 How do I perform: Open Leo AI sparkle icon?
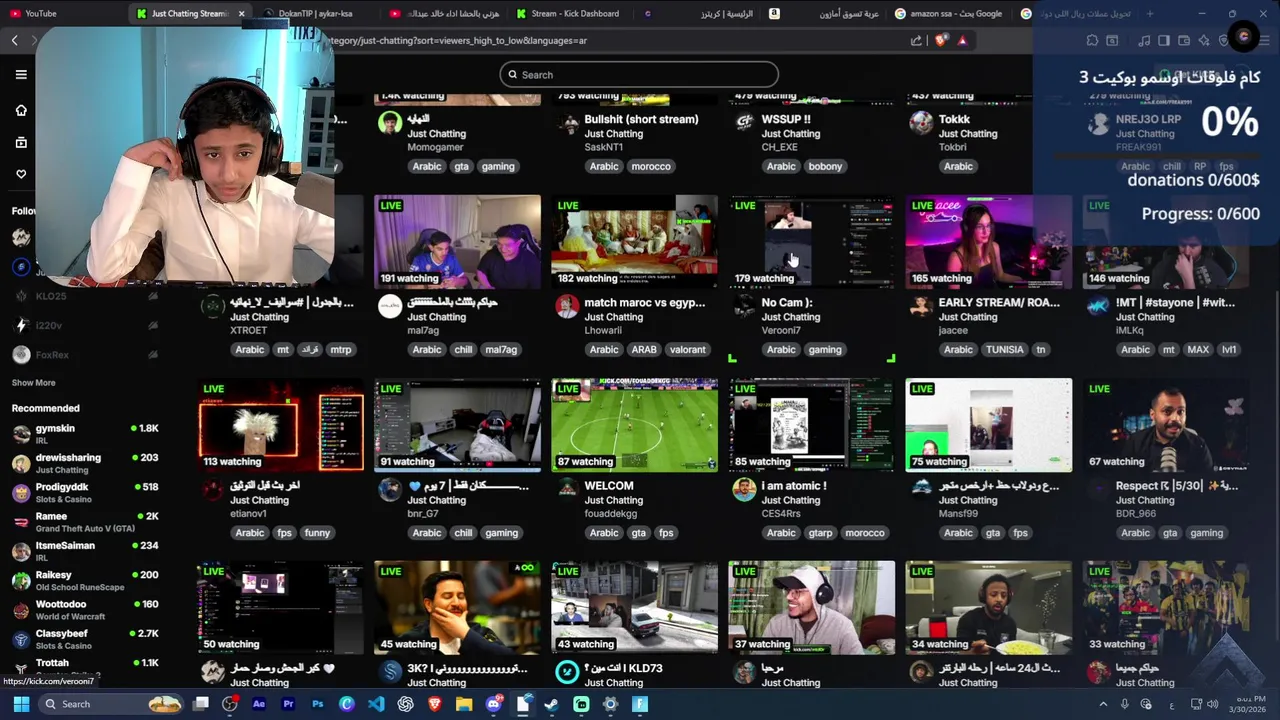(1204, 41)
